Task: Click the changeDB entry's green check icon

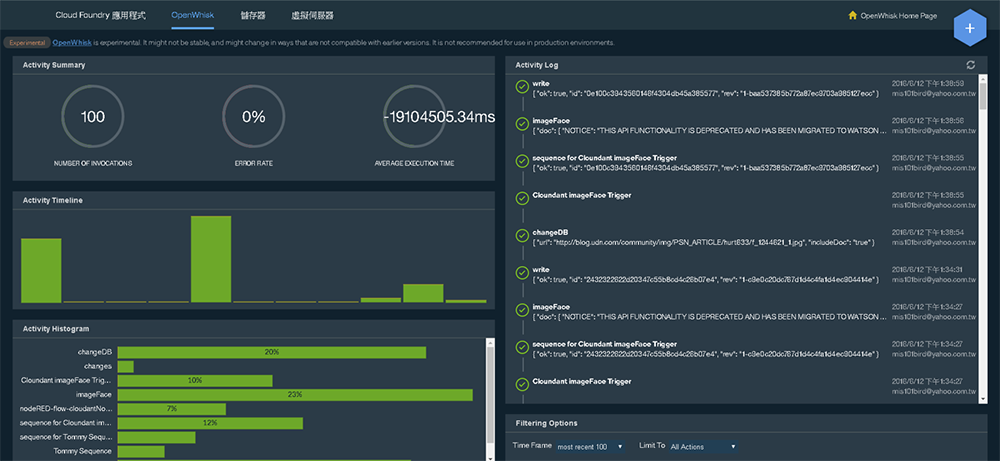Action: click(x=522, y=236)
